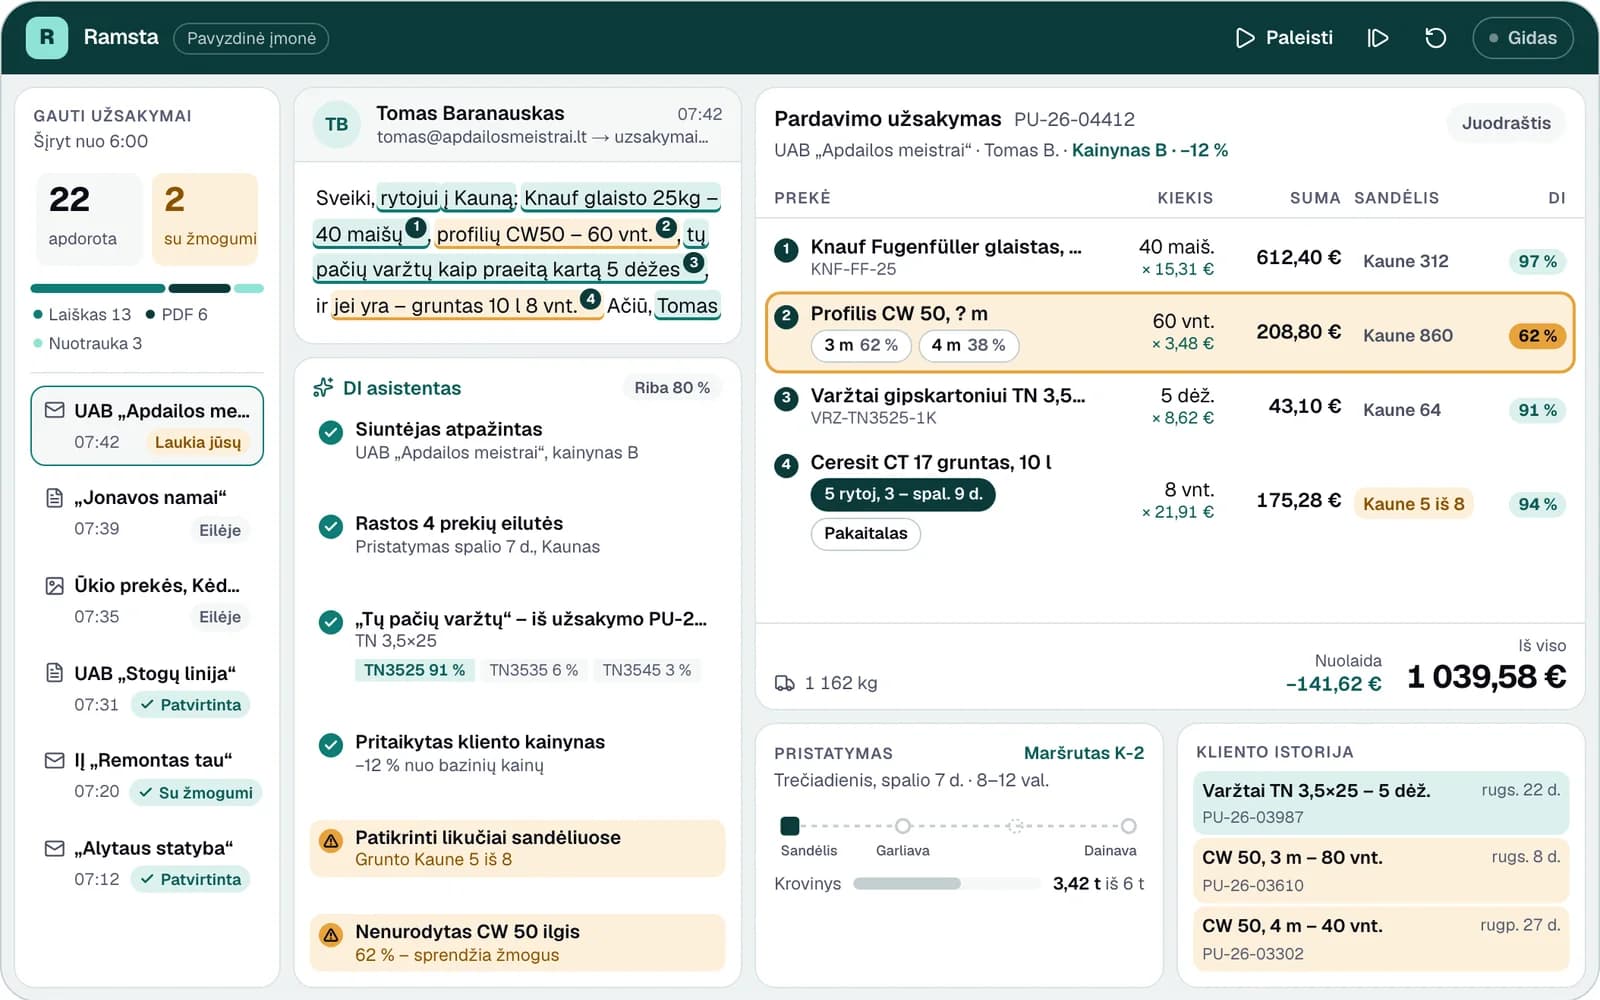This screenshot has width=1600, height=1000.
Task: Click the envelope icon beside „Alytaus statyba"
Action: click(55, 849)
